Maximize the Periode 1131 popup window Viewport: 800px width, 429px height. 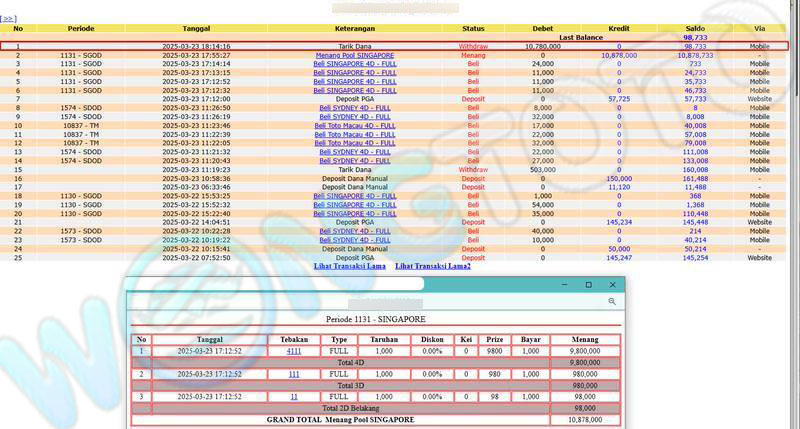588,285
